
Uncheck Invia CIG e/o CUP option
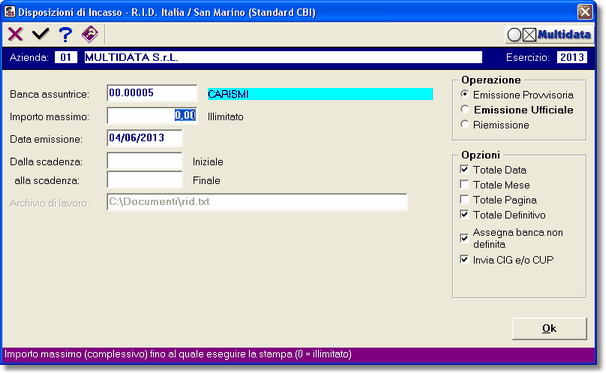tap(464, 259)
